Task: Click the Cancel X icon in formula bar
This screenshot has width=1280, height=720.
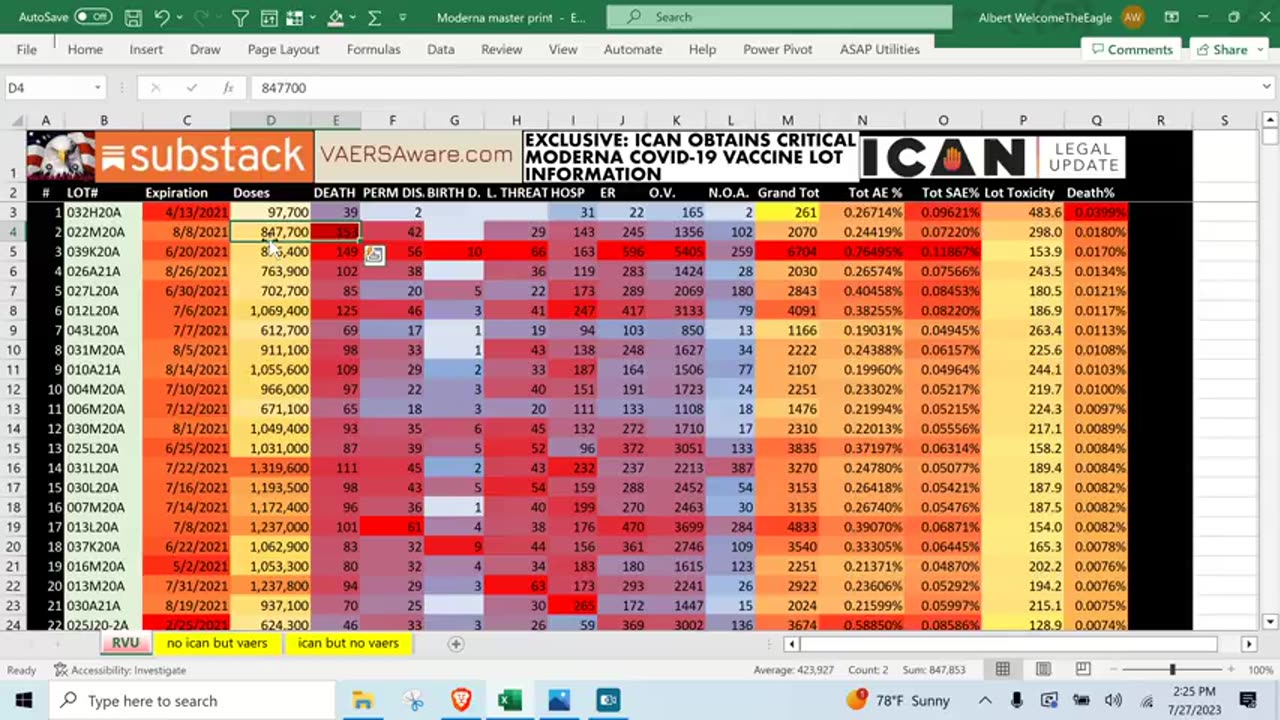Action: pos(155,88)
